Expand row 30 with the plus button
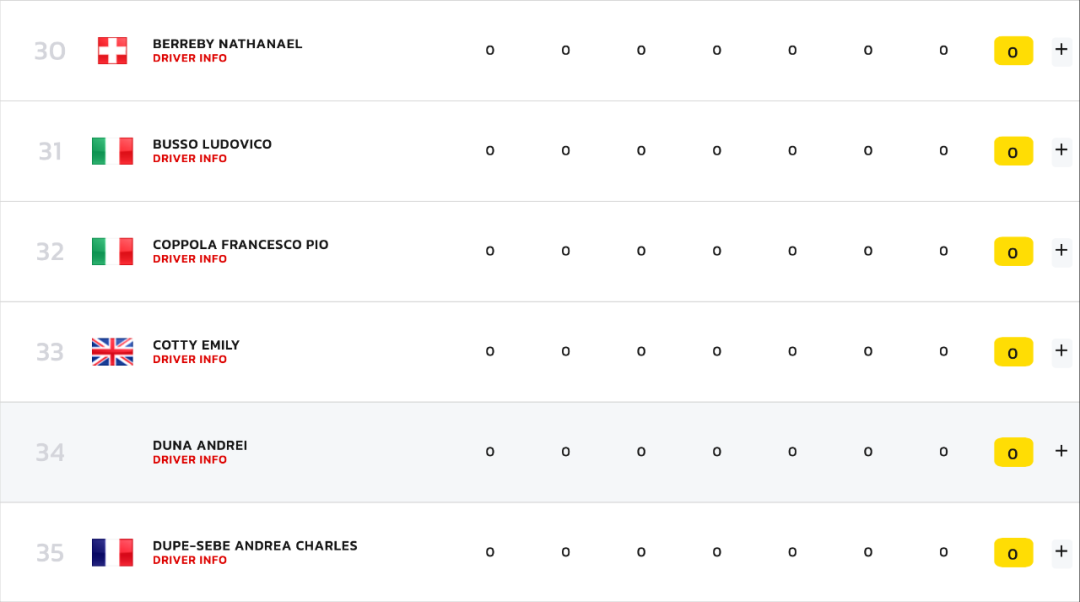 (1061, 50)
